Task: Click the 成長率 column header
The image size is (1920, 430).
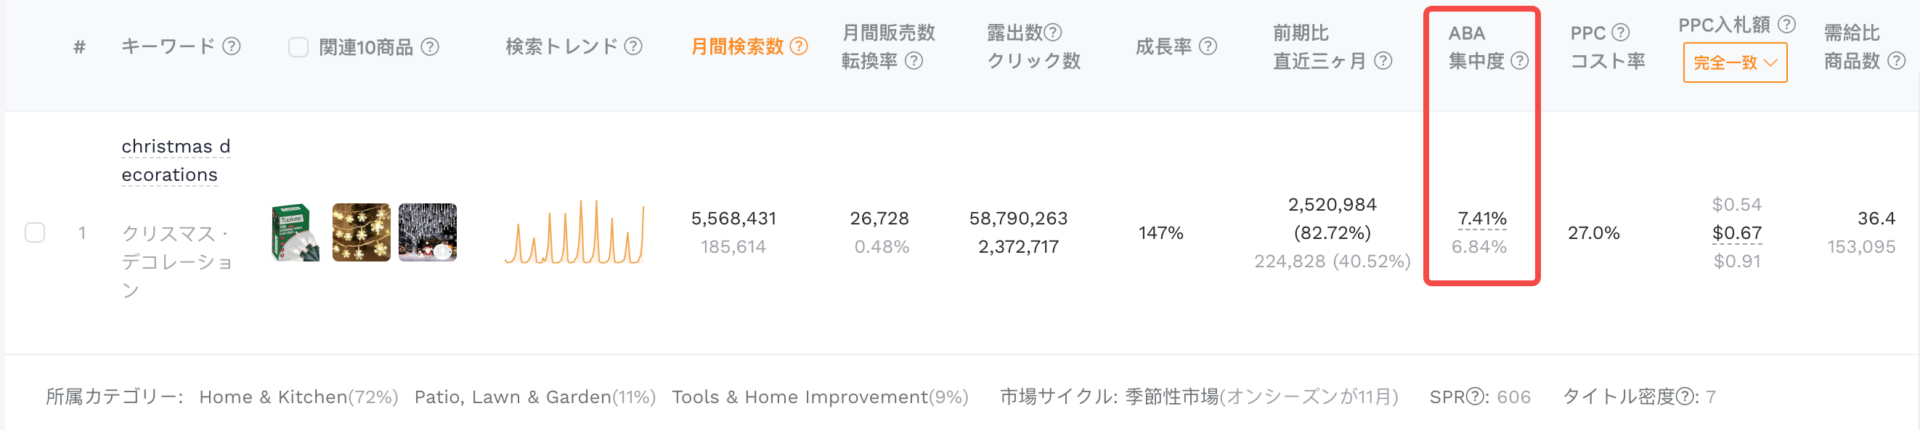Action: [x=1163, y=46]
